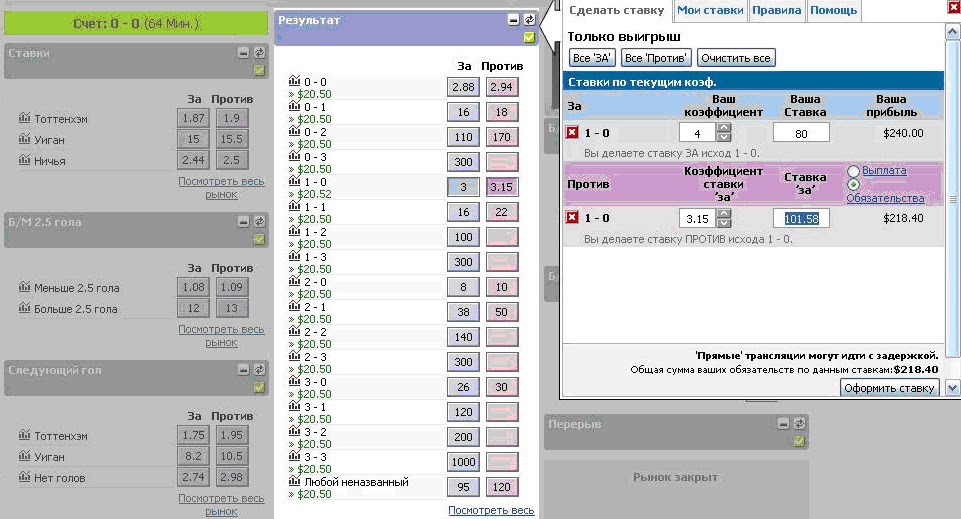The height and width of the screenshot is (519, 961).
Task: Open chart icon for score 1 - 0
Action: click(294, 181)
